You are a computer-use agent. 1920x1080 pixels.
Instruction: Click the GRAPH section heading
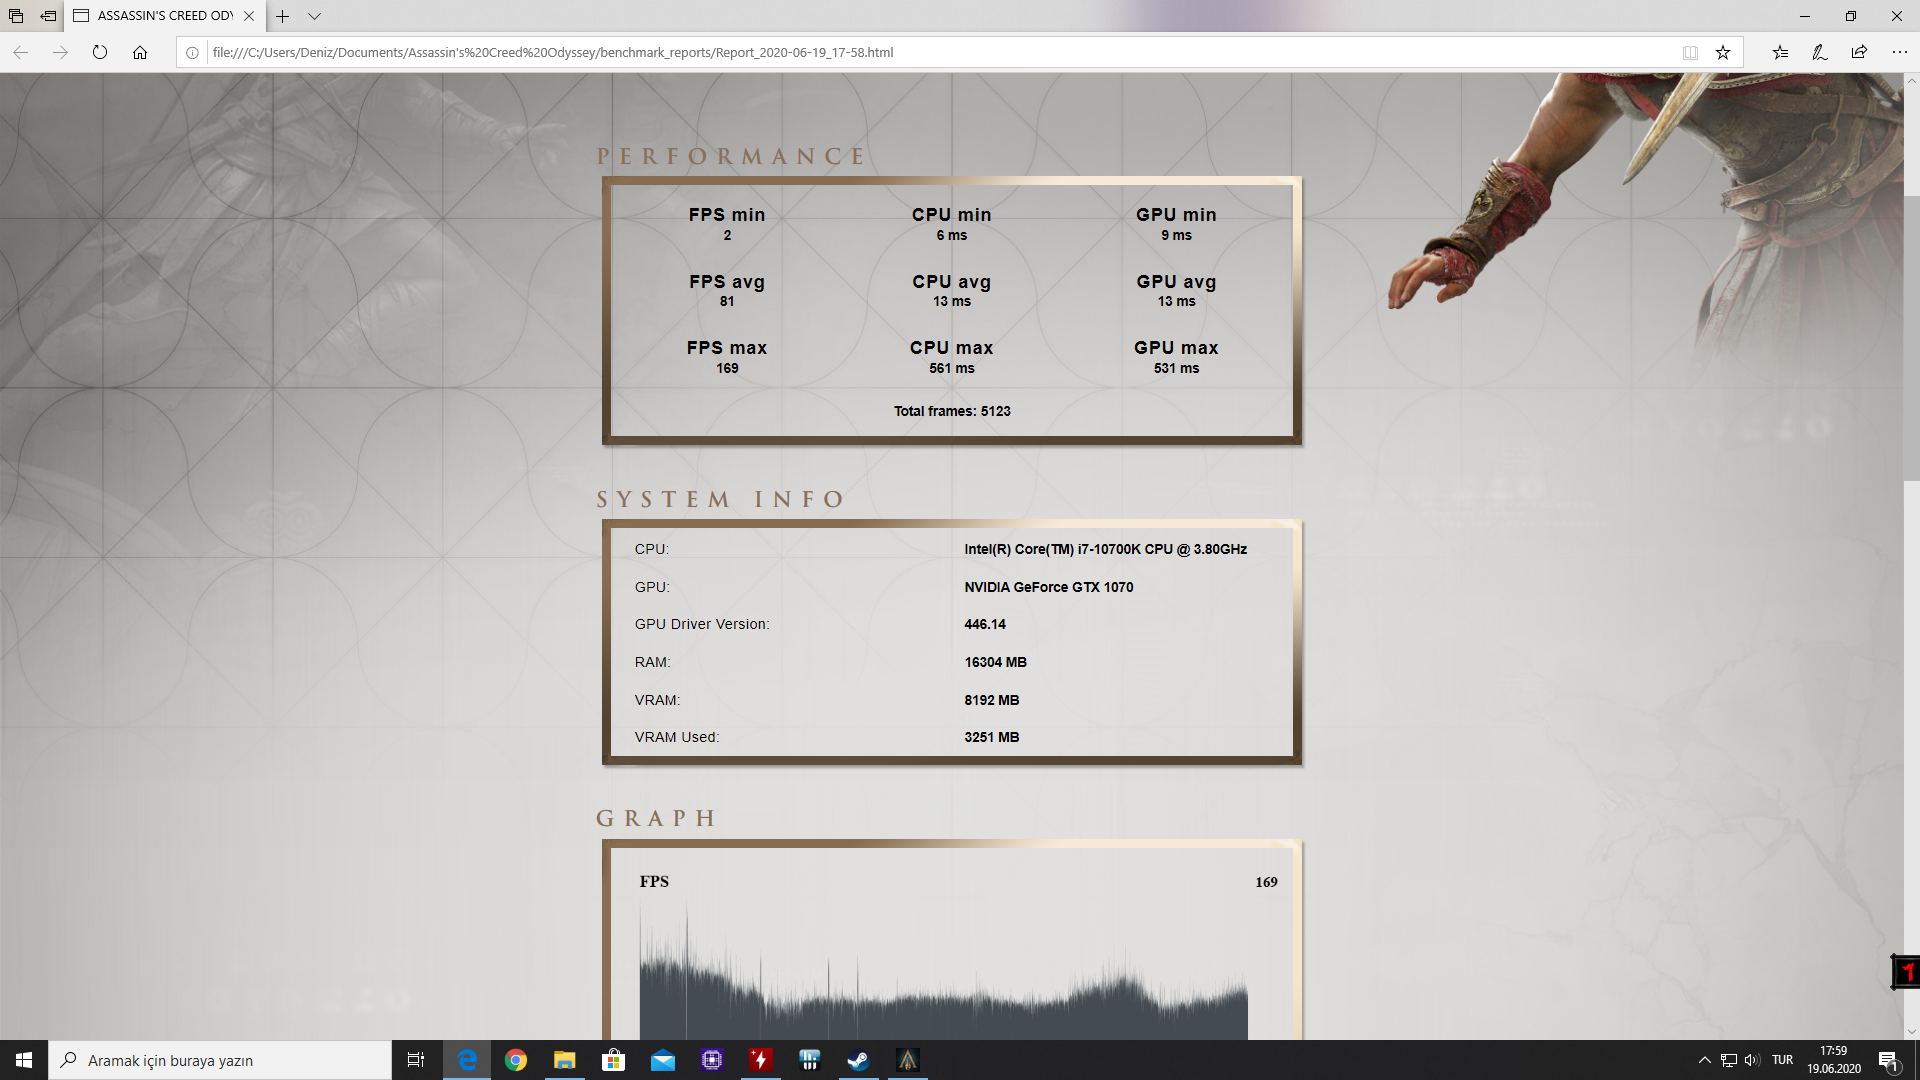tap(656, 818)
